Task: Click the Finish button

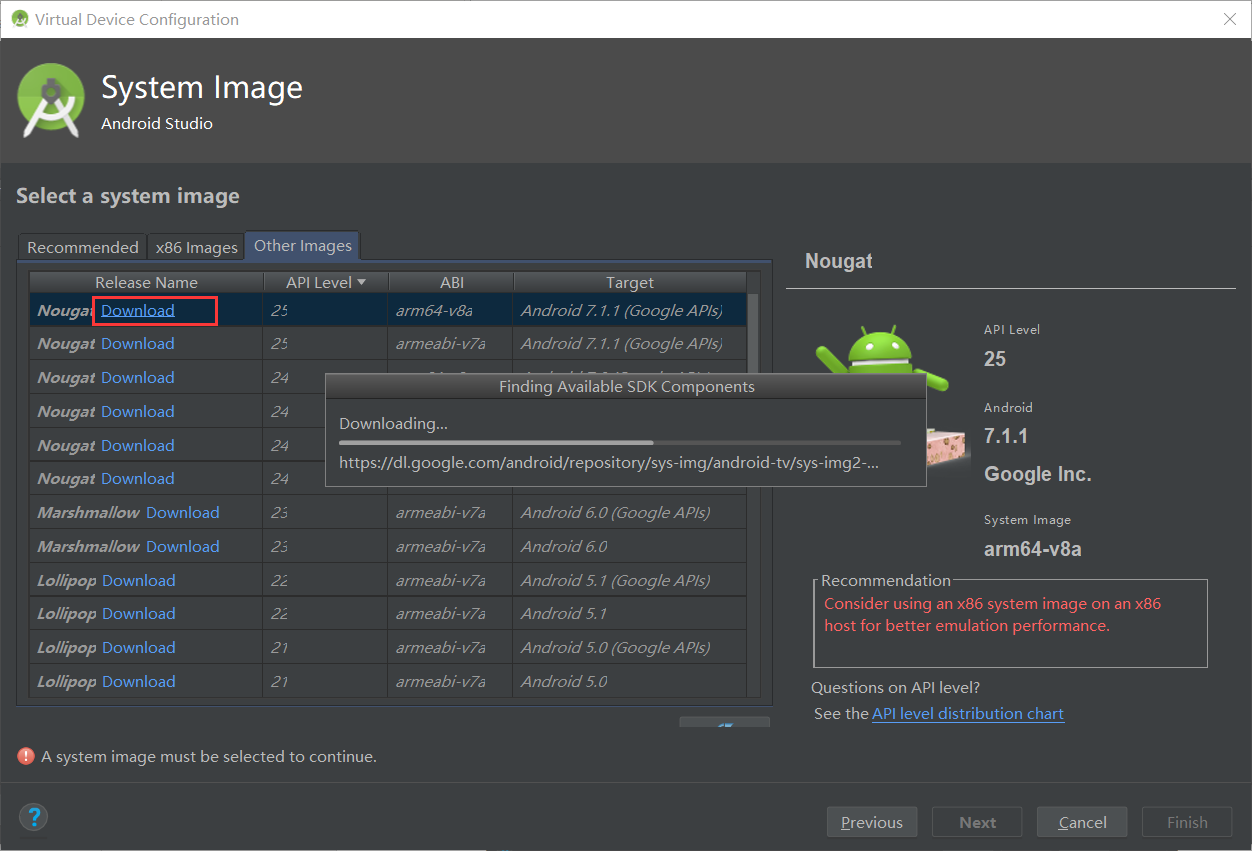Action: [x=1187, y=822]
